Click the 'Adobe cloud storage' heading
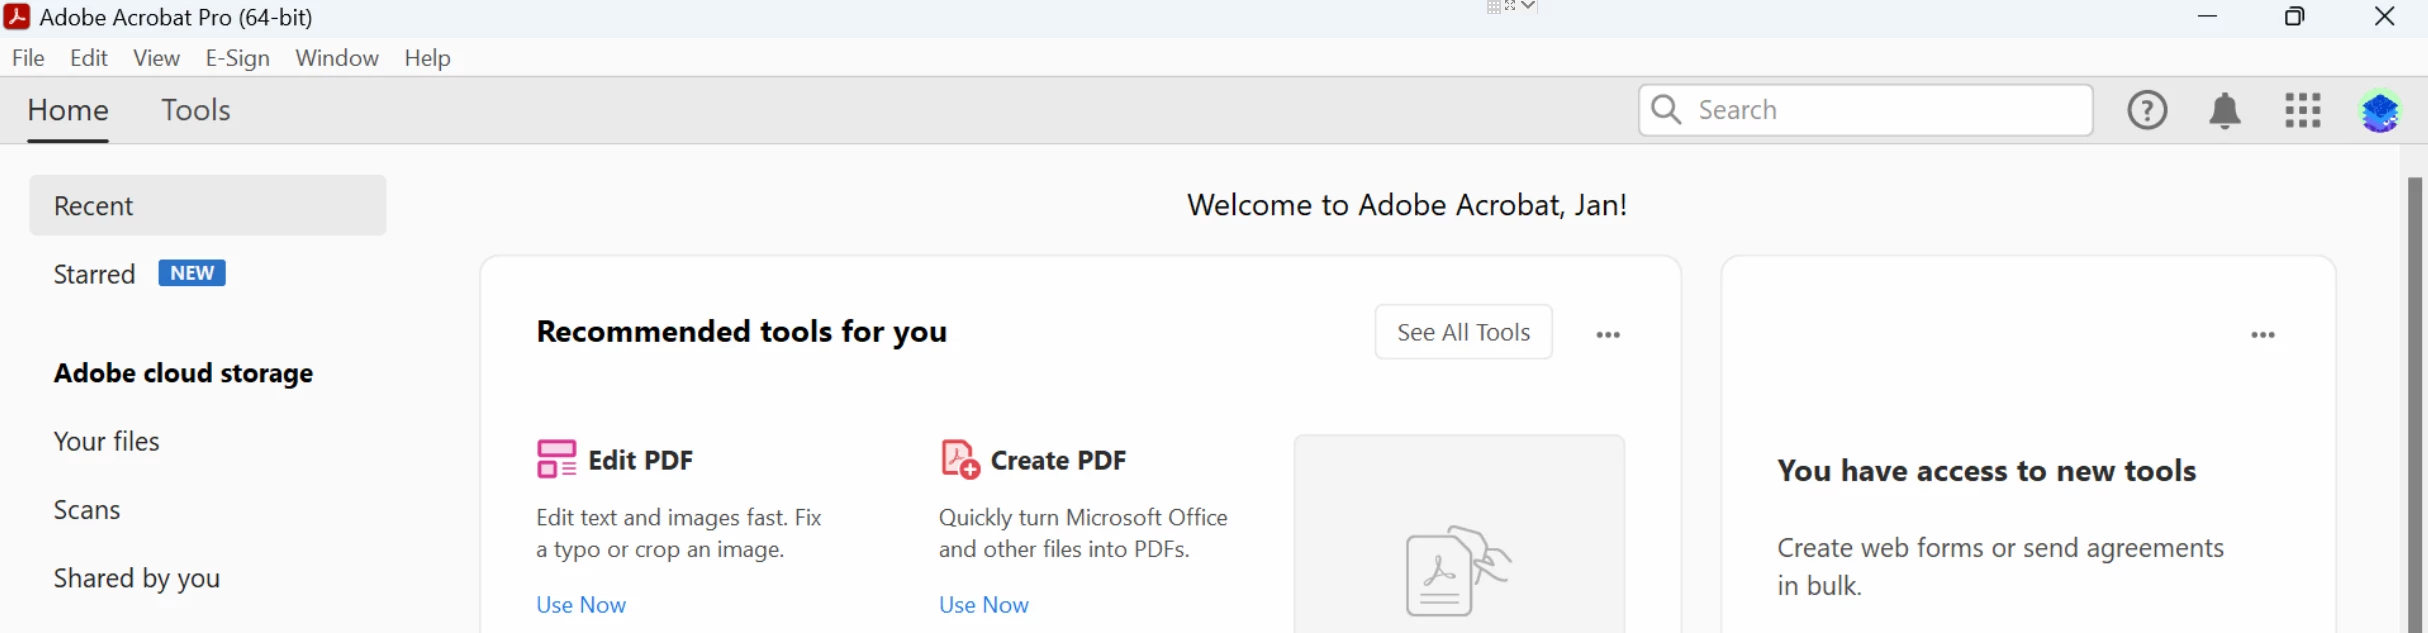The image size is (2428, 633). click(x=183, y=373)
